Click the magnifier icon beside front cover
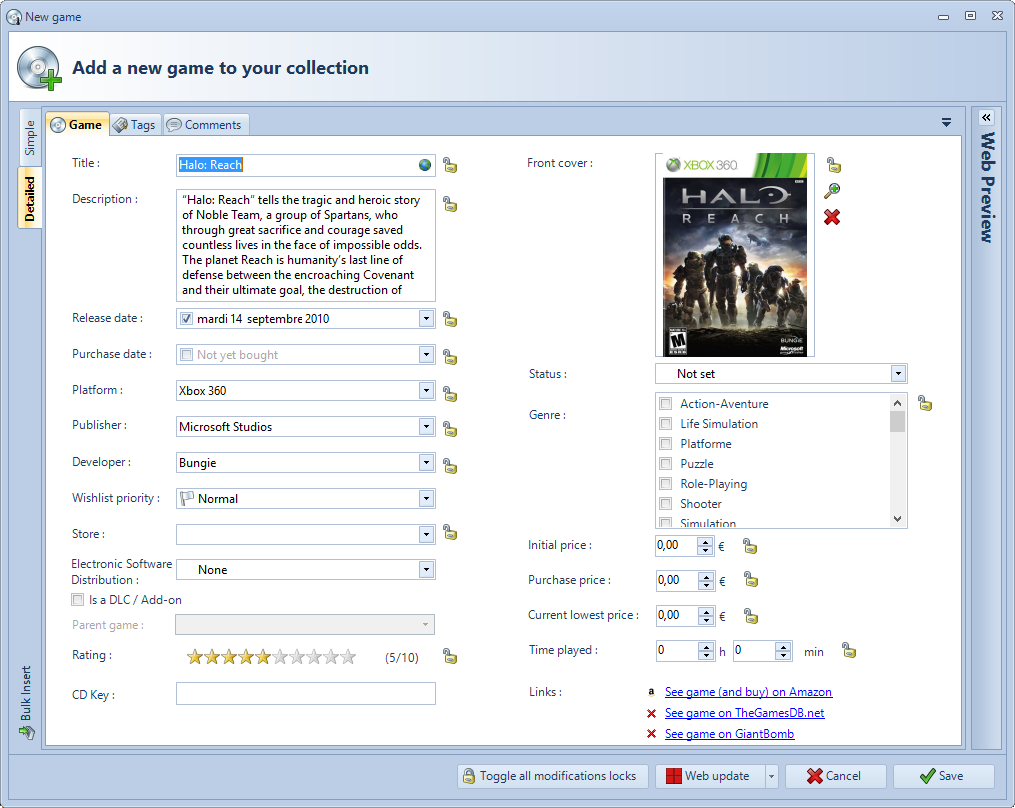Image resolution: width=1015 pixels, height=808 pixels. [x=832, y=191]
